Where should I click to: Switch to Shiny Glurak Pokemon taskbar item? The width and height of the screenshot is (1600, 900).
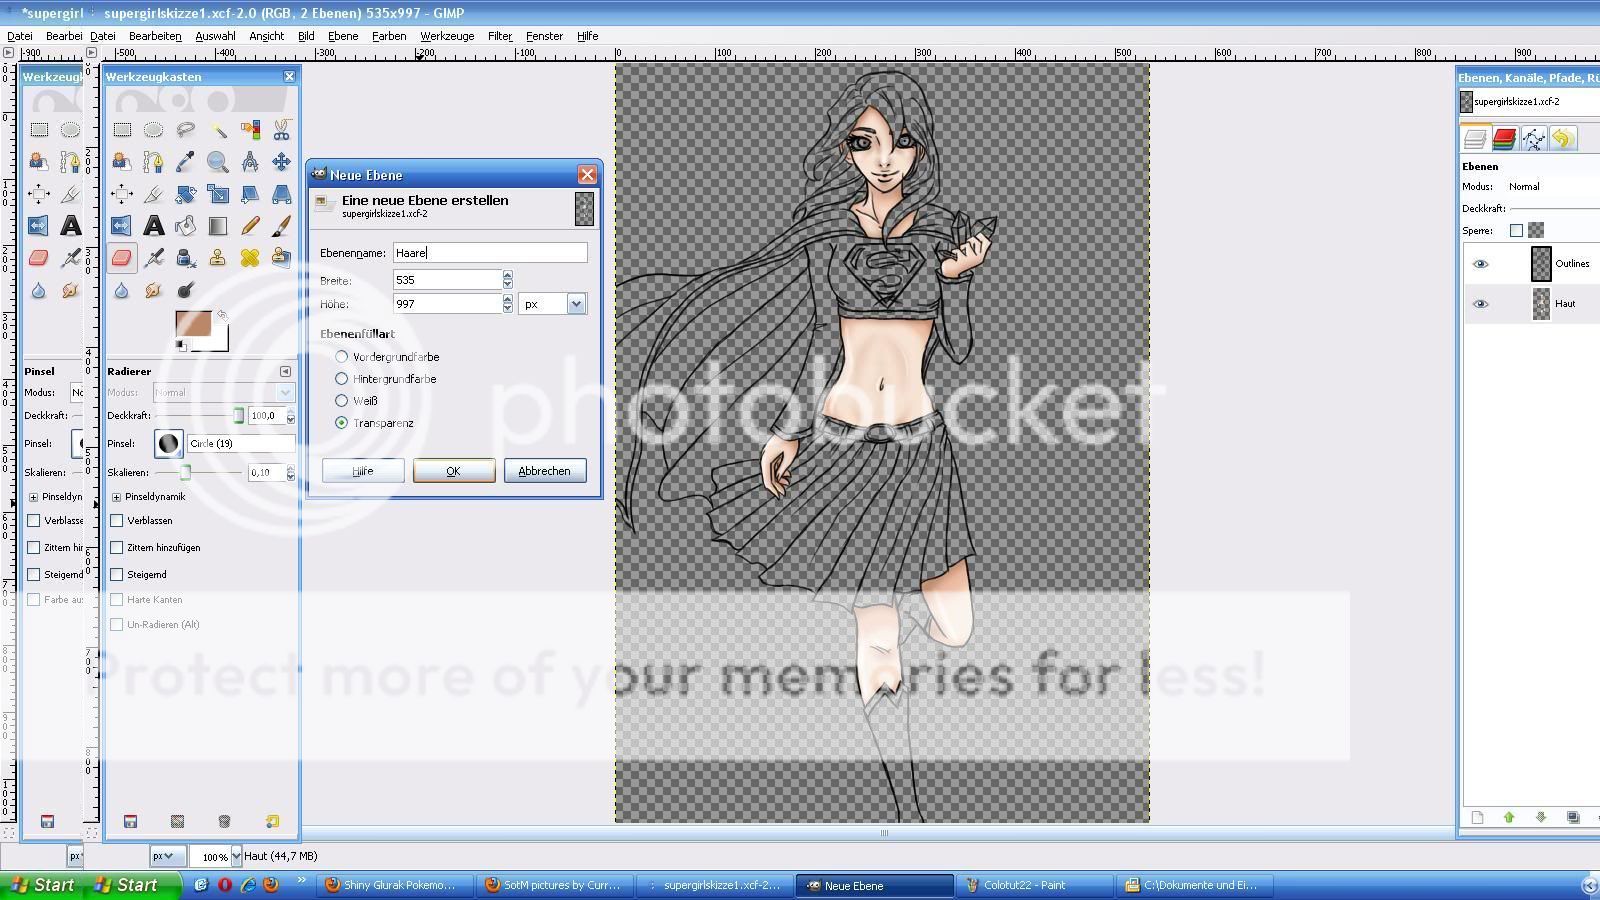pos(395,885)
